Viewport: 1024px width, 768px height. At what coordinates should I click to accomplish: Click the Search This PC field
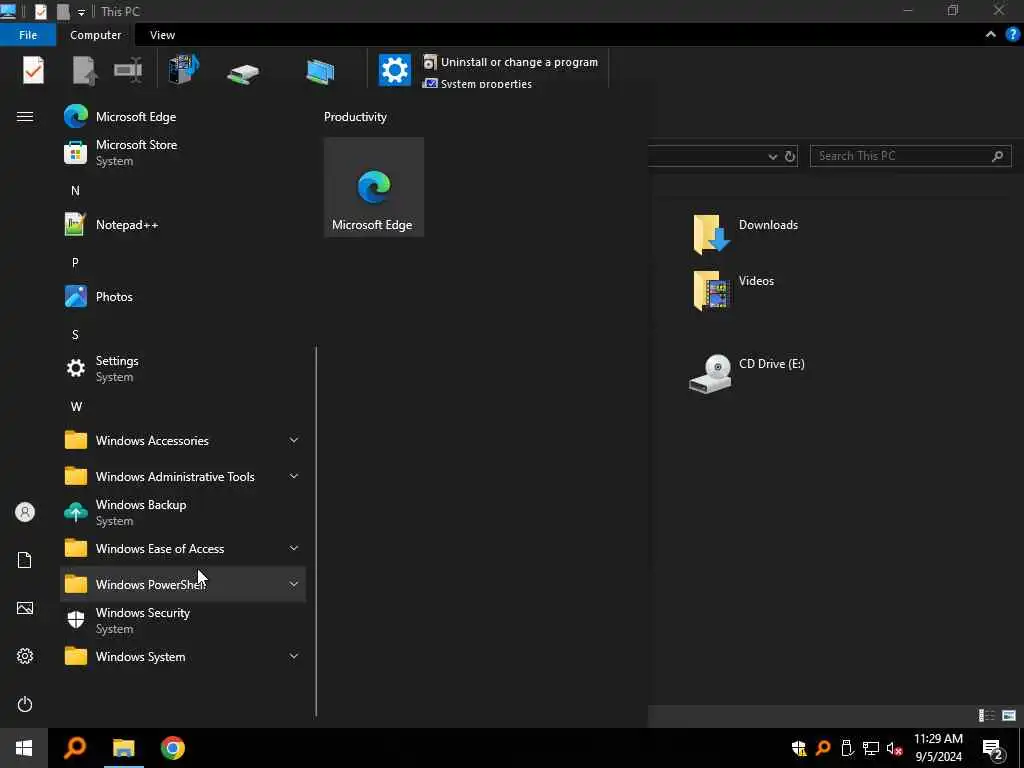coord(910,156)
